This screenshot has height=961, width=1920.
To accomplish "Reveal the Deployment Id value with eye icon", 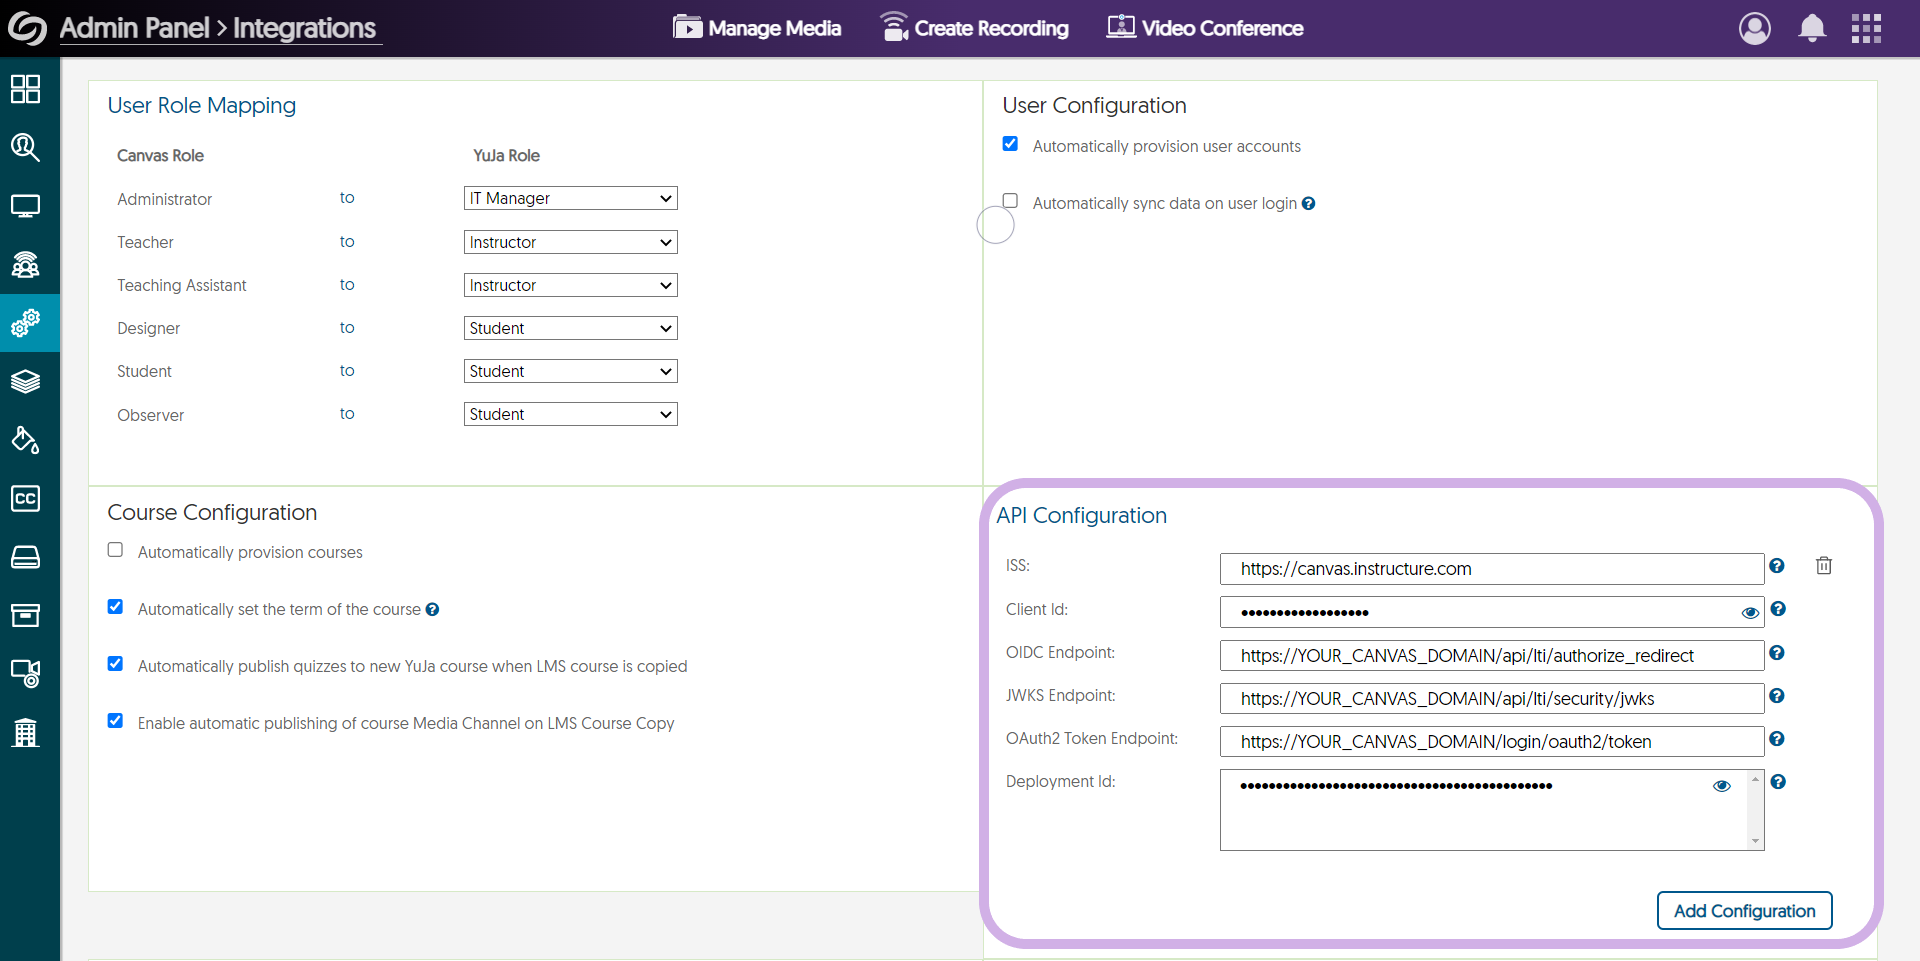I will click(1722, 786).
